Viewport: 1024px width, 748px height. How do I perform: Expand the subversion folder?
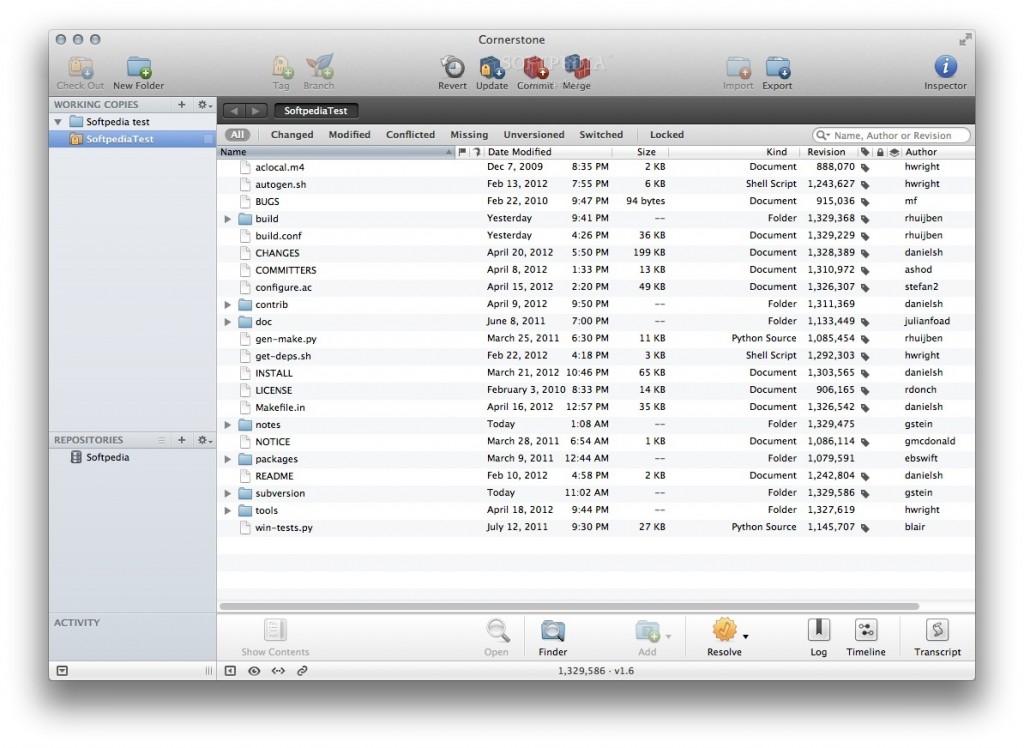(227, 493)
